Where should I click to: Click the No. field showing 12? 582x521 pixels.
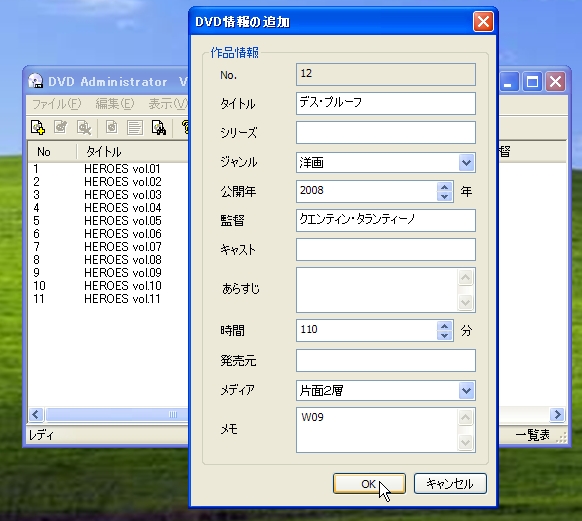(386, 74)
